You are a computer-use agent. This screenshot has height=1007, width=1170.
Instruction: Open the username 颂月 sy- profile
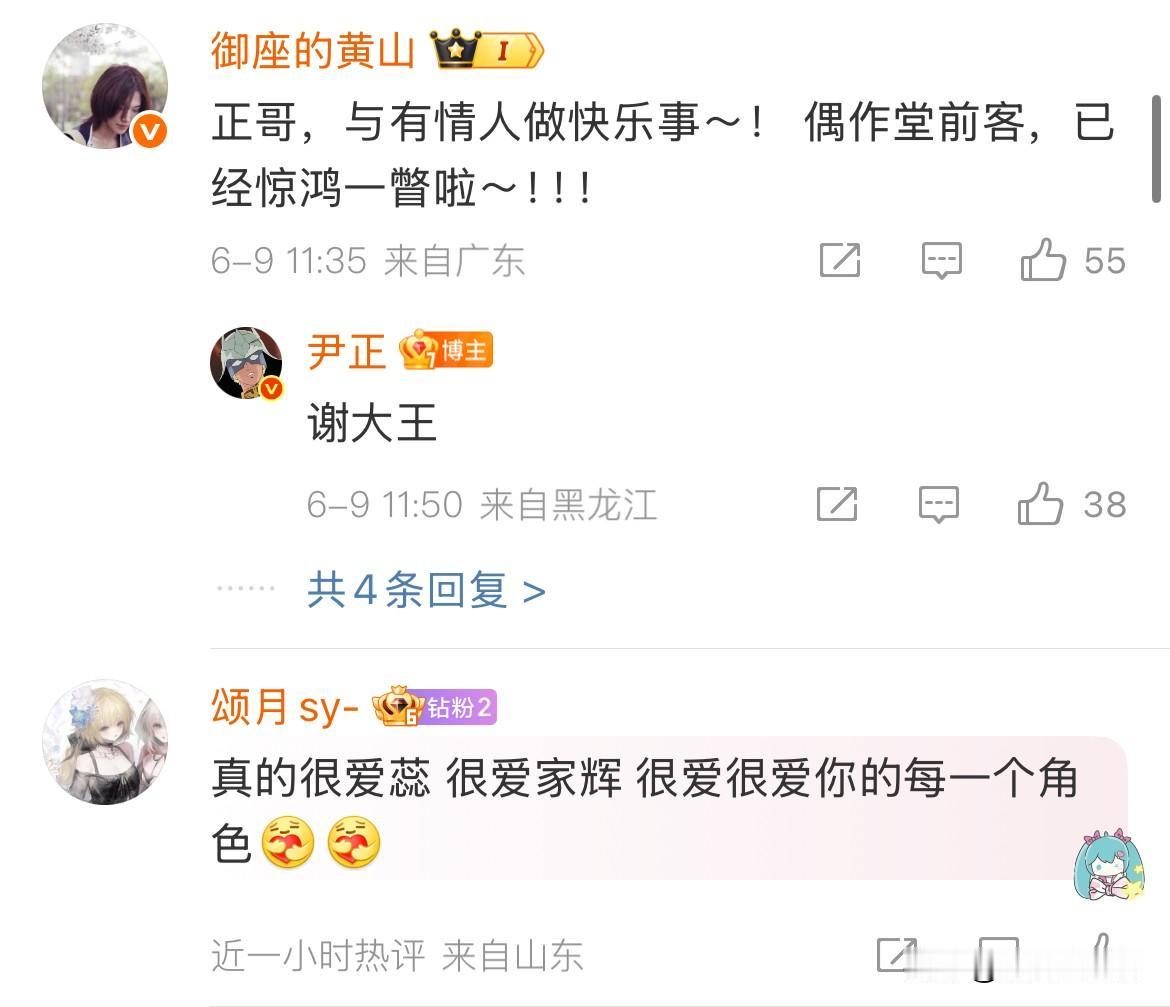pos(285,706)
